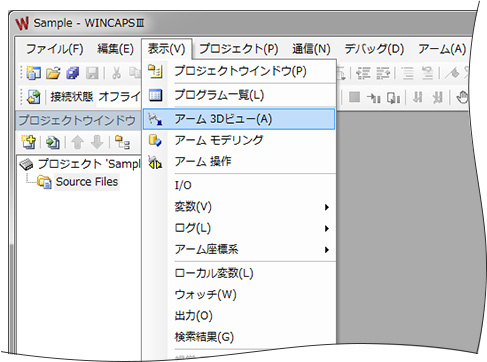The image size is (487, 362).
Task: Click the プロジェクトウインドウ menu entry icon
Action: 155,71
